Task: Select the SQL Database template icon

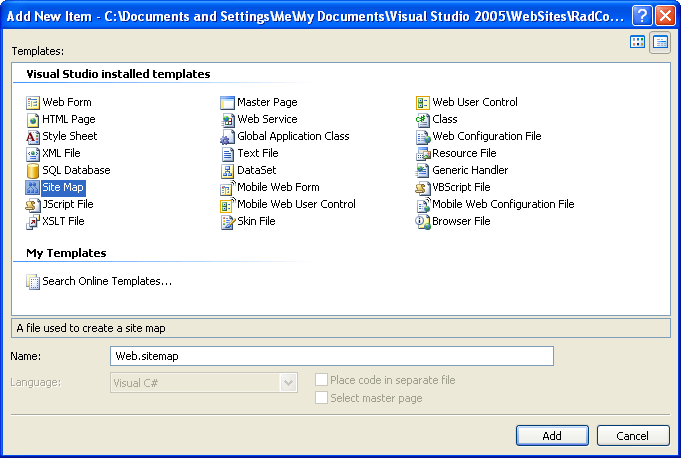Action: 33,170
